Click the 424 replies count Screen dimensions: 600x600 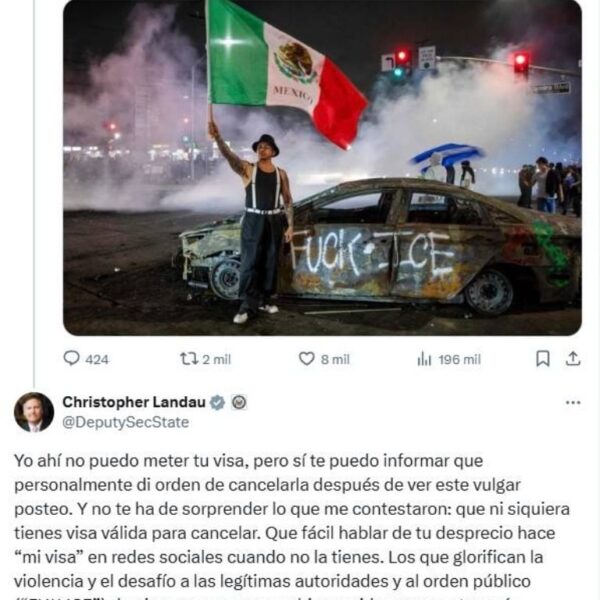[x=97, y=360]
